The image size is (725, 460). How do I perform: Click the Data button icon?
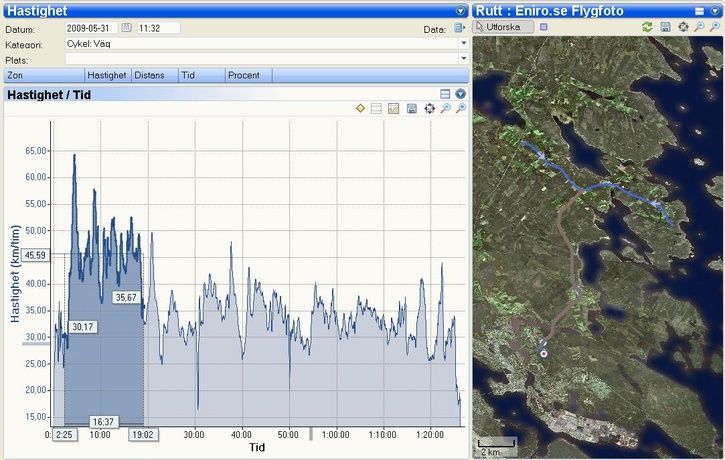click(460, 28)
